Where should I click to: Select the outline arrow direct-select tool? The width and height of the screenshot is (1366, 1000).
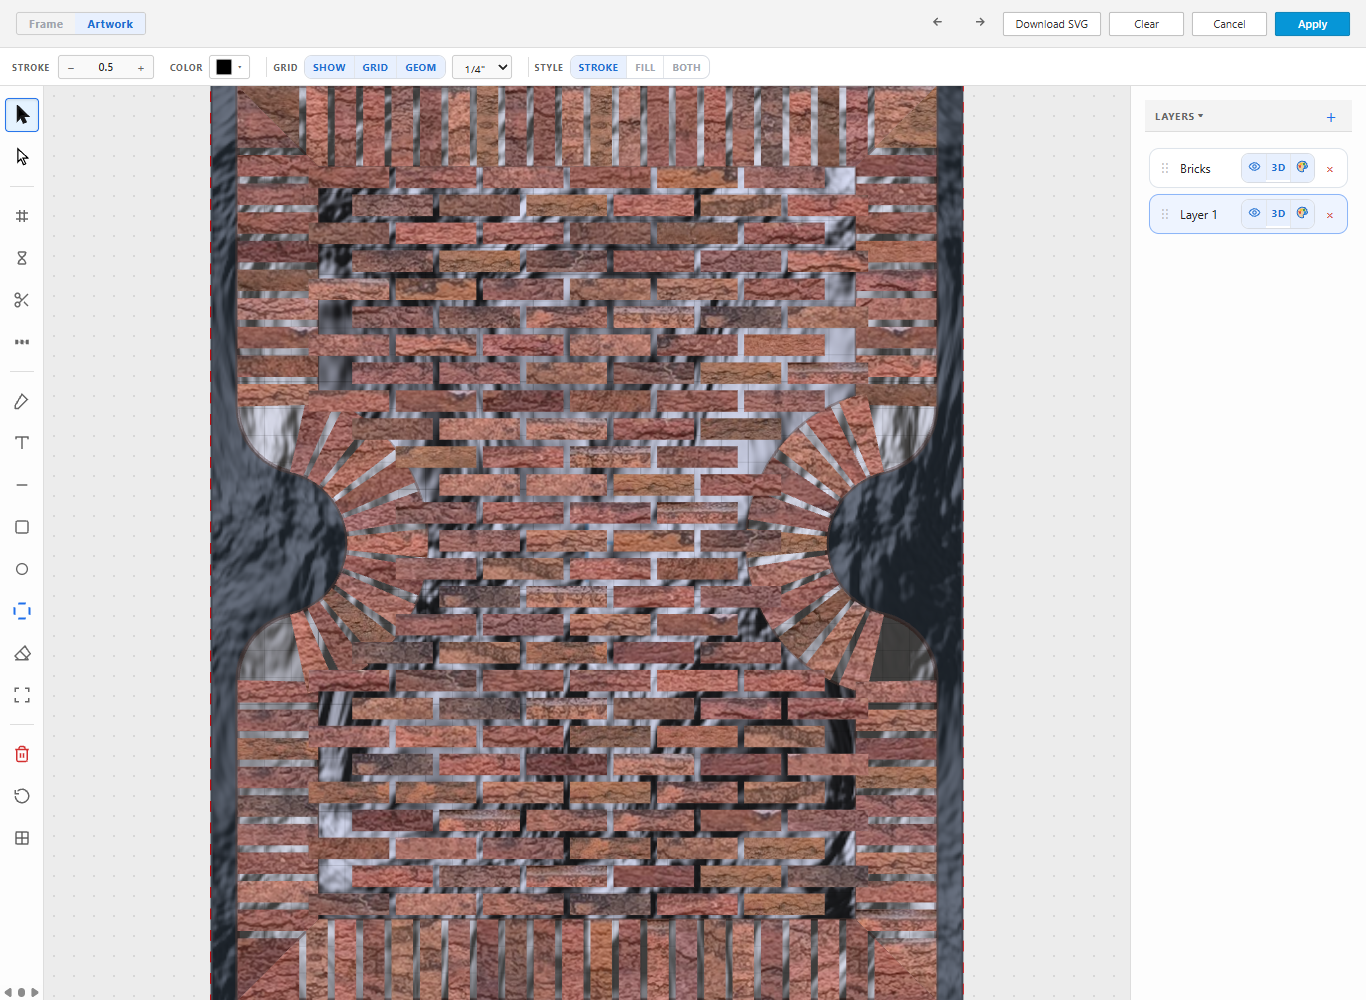pyautogui.click(x=22, y=157)
